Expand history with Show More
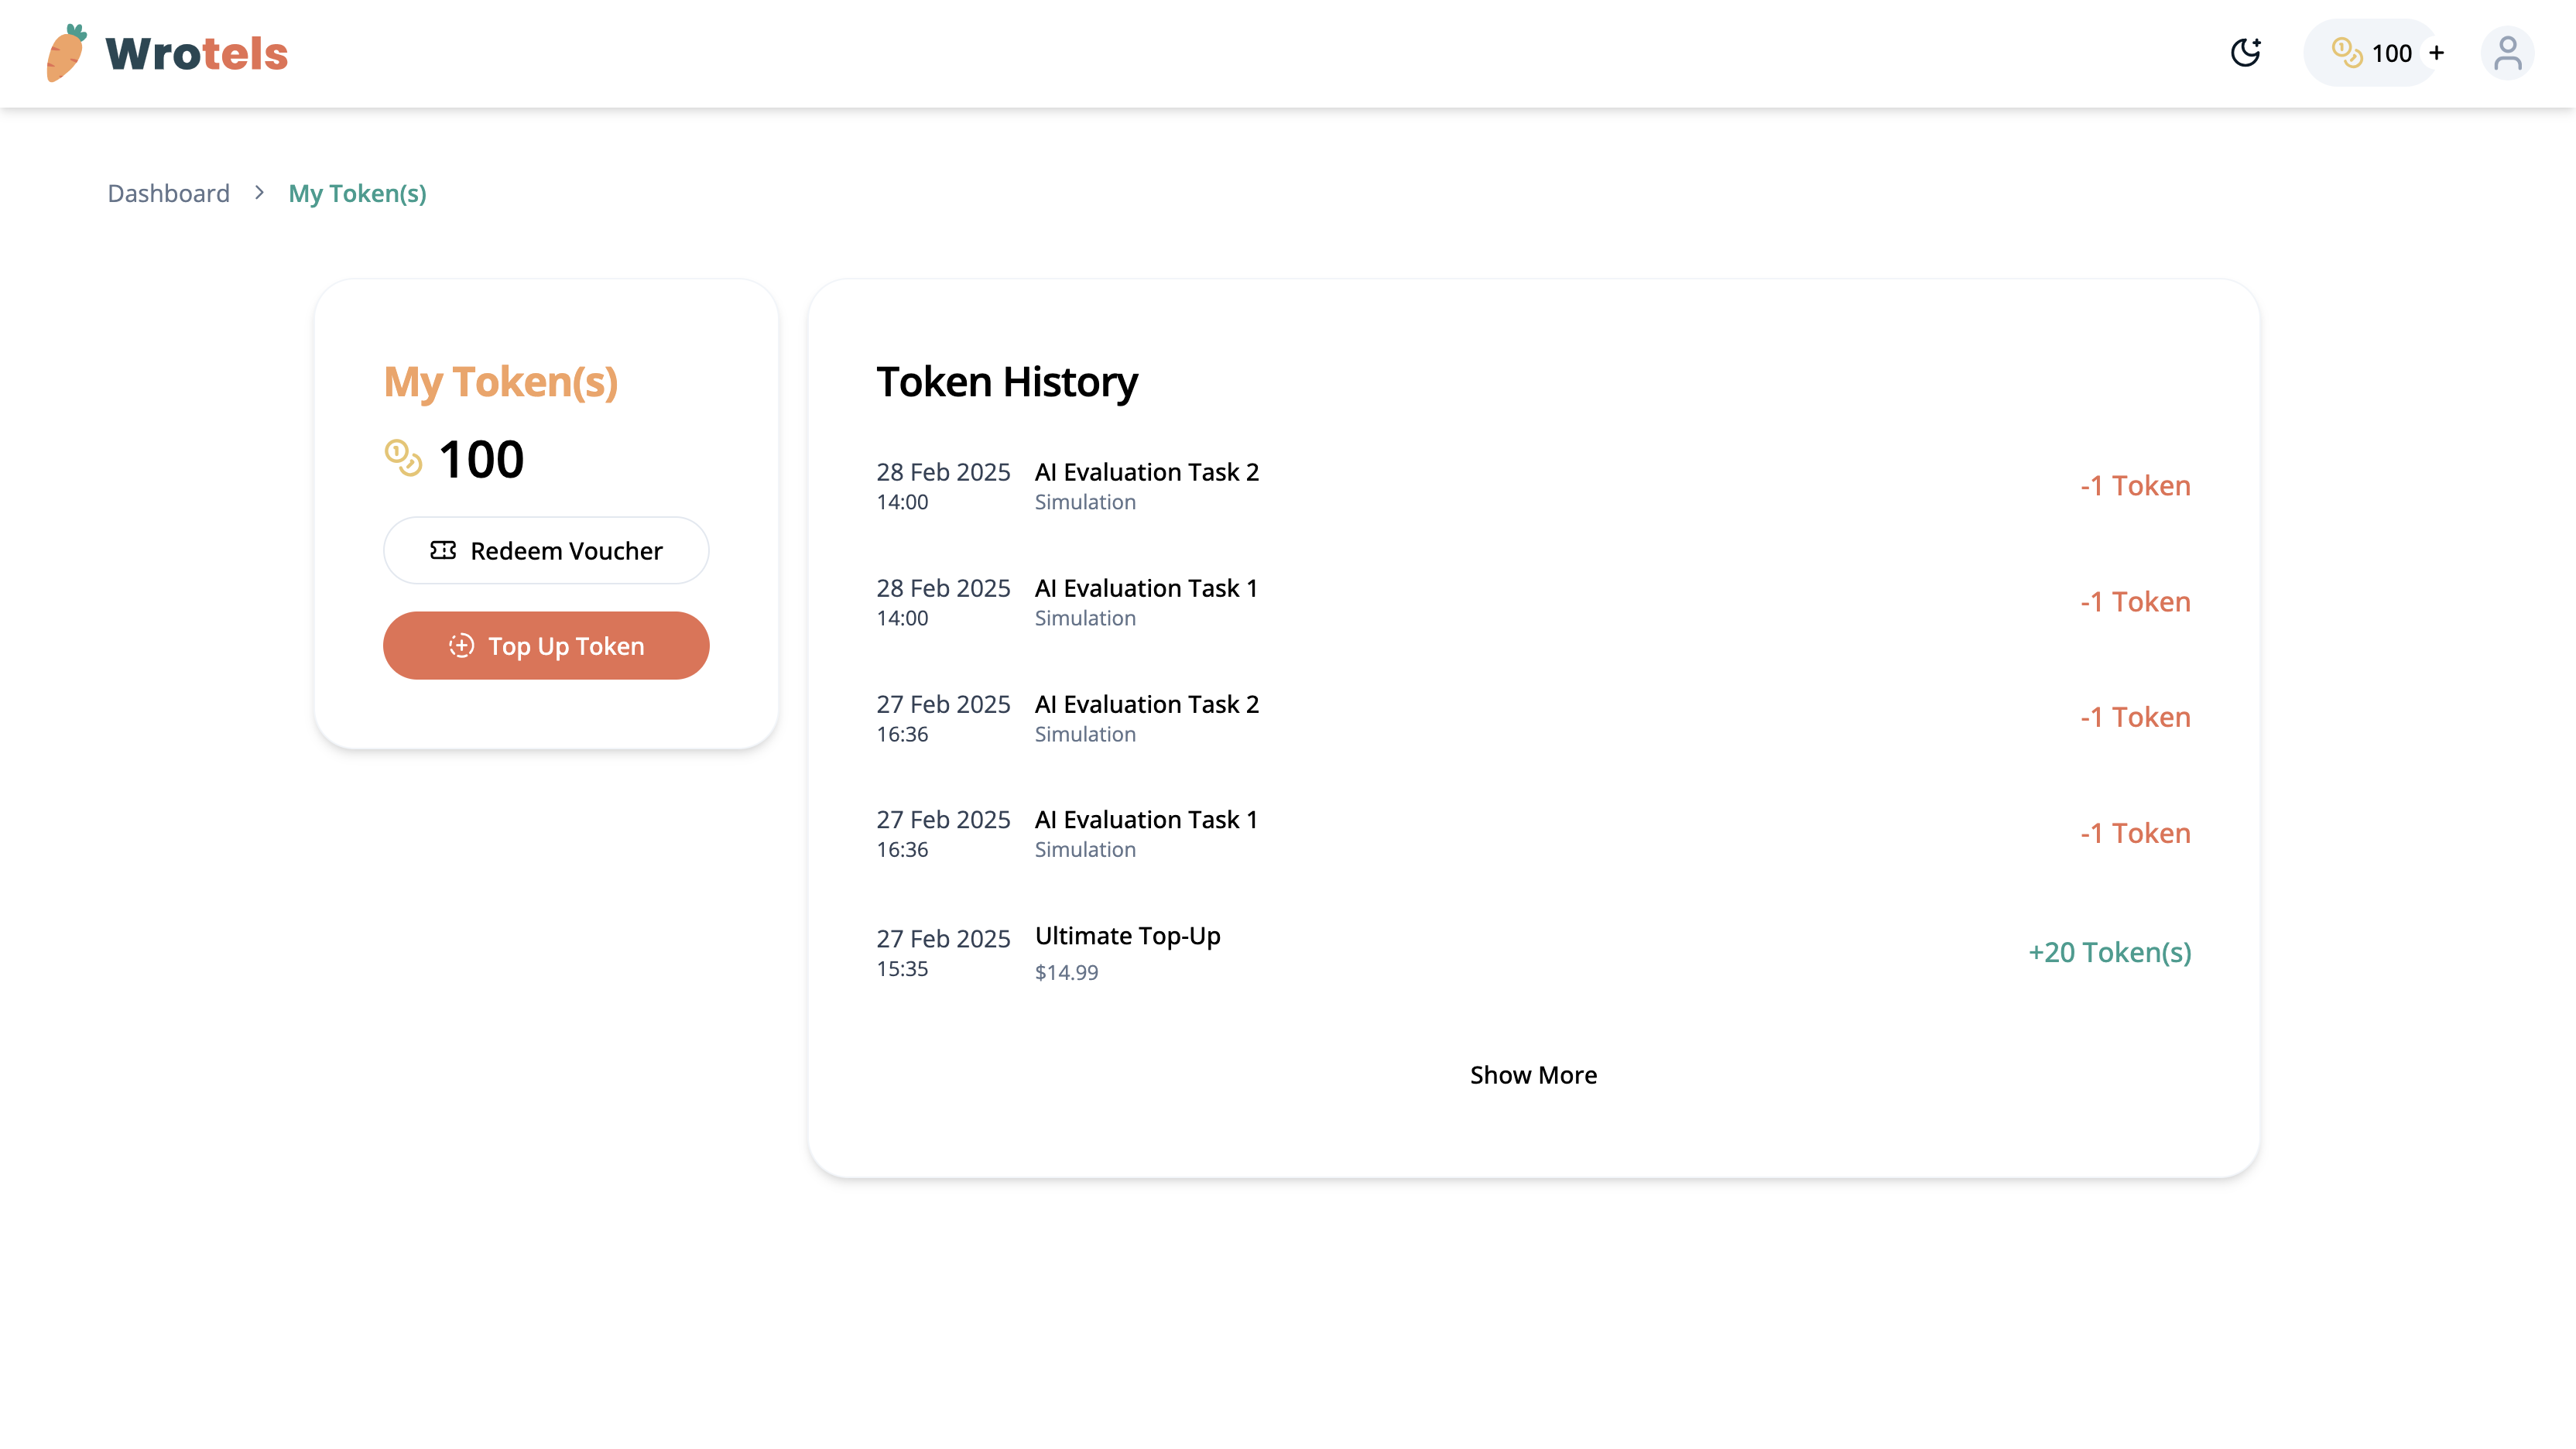This screenshot has width=2576, height=1449. click(1533, 1075)
